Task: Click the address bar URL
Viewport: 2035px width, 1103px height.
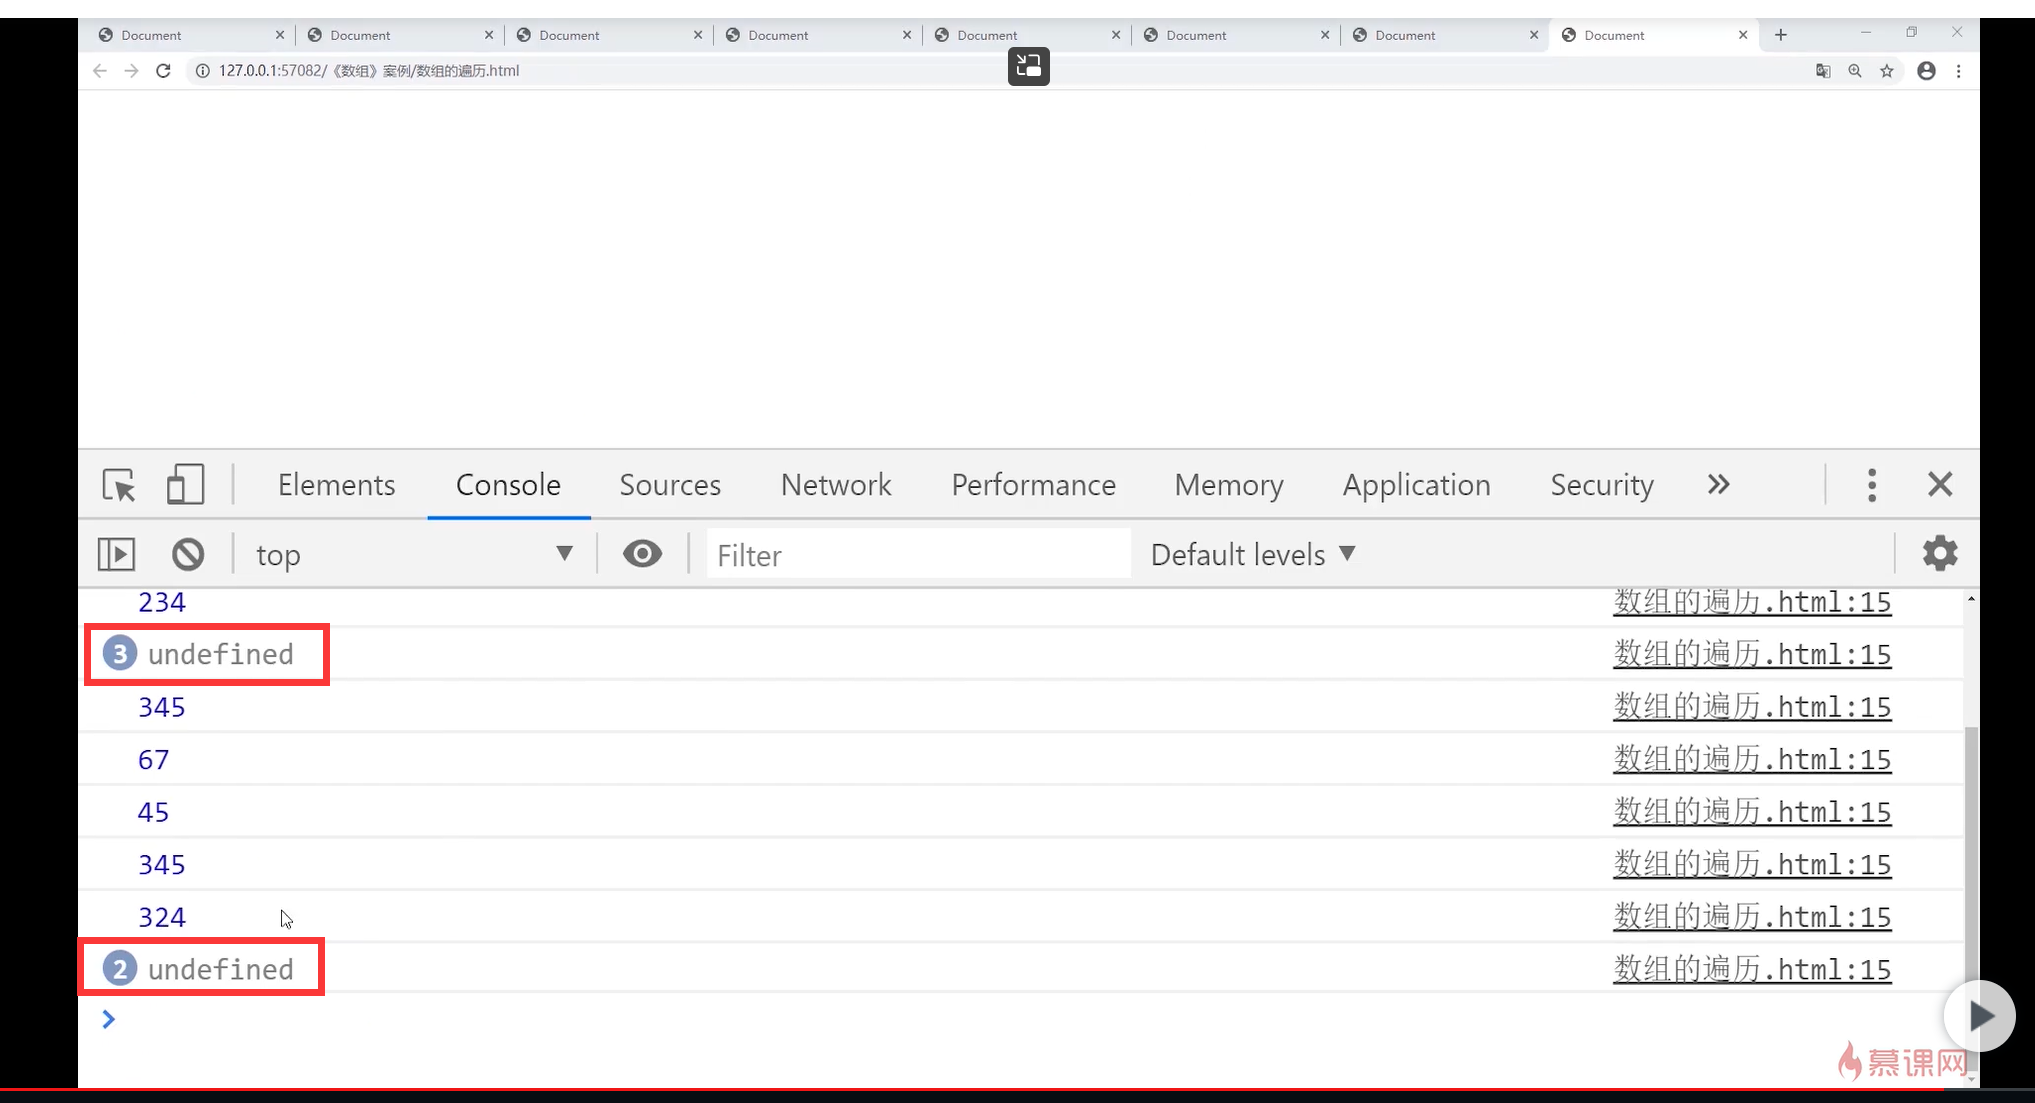Action: point(369,71)
